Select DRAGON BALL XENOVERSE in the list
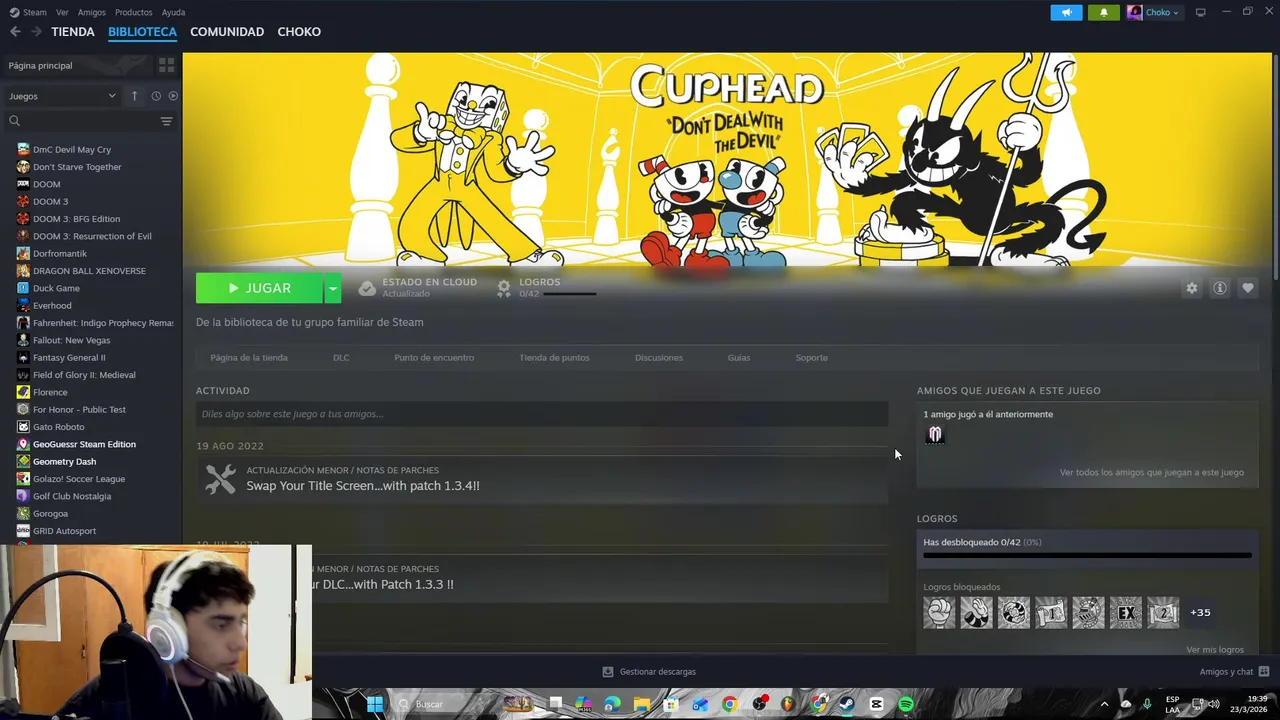 tap(89, 271)
